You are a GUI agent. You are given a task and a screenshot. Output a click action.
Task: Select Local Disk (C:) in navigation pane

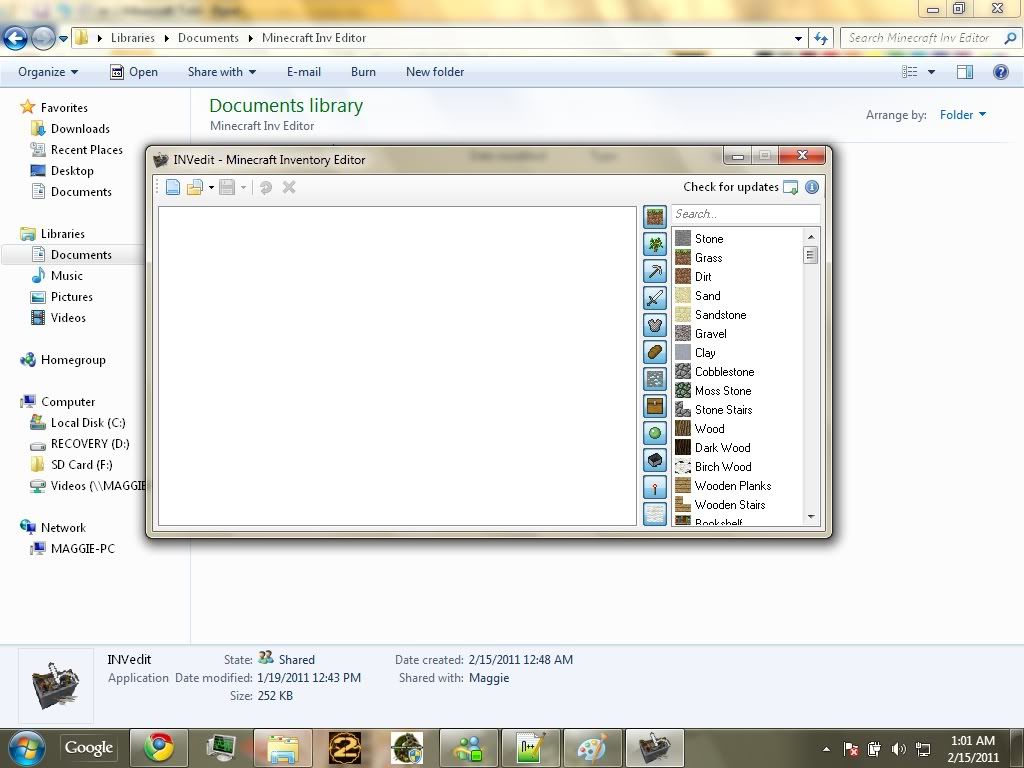pyautogui.click(x=88, y=423)
